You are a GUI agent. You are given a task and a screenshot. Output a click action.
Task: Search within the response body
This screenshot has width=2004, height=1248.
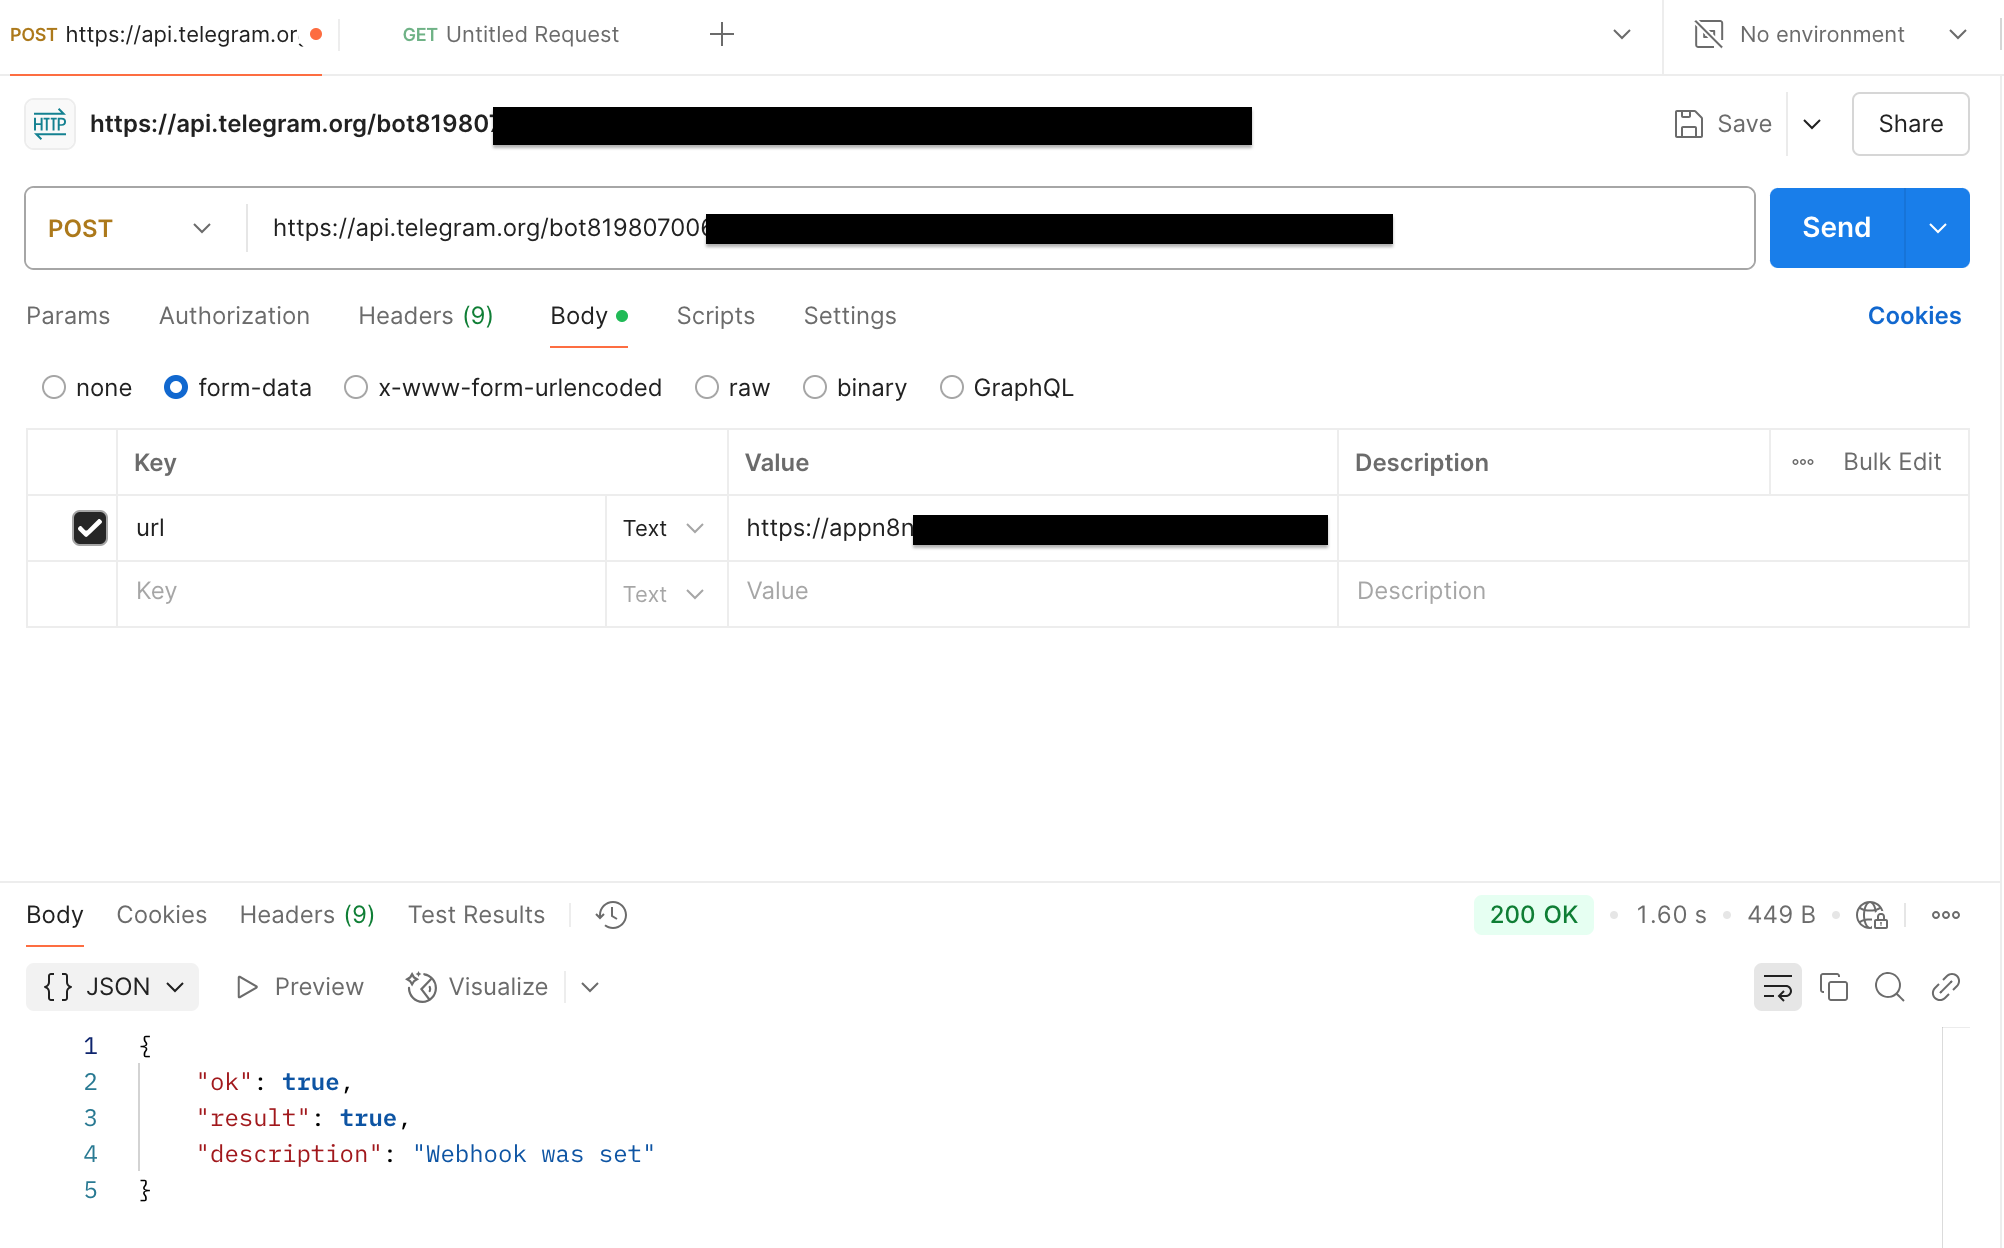(x=1889, y=987)
